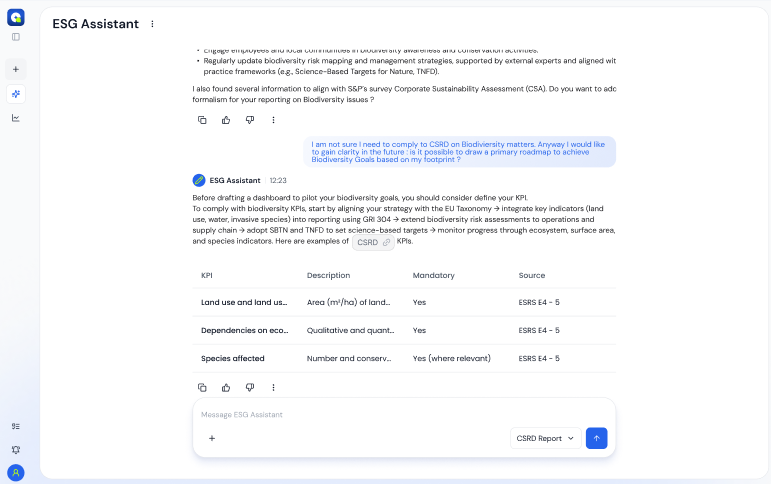Open ESG Assistant header options menu
Image resolution: width=771 pixels, height=484 pixels.
click(152, 24)
